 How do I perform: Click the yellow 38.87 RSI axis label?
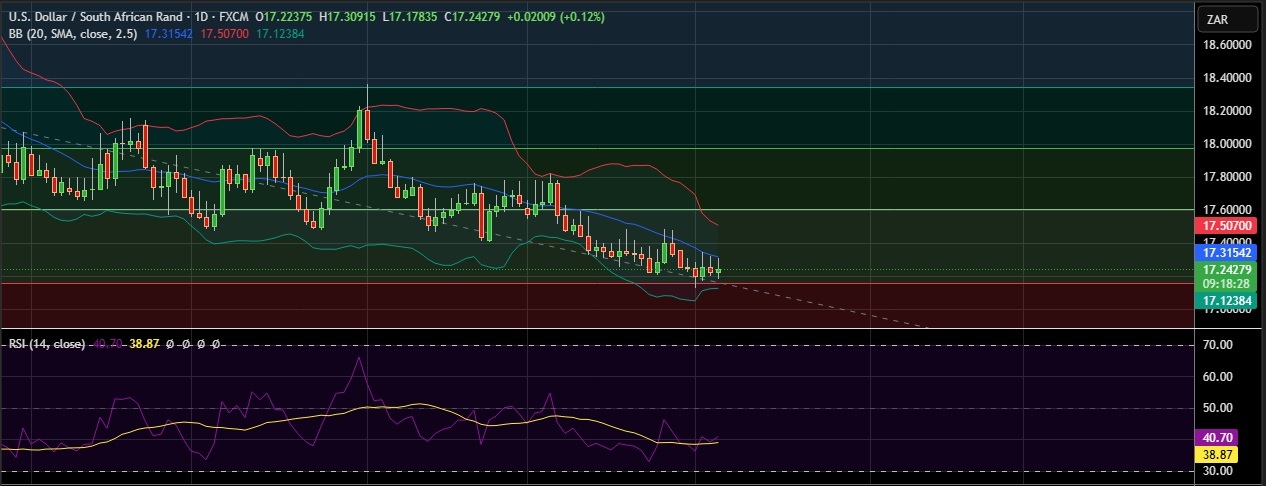(1221, 454)
